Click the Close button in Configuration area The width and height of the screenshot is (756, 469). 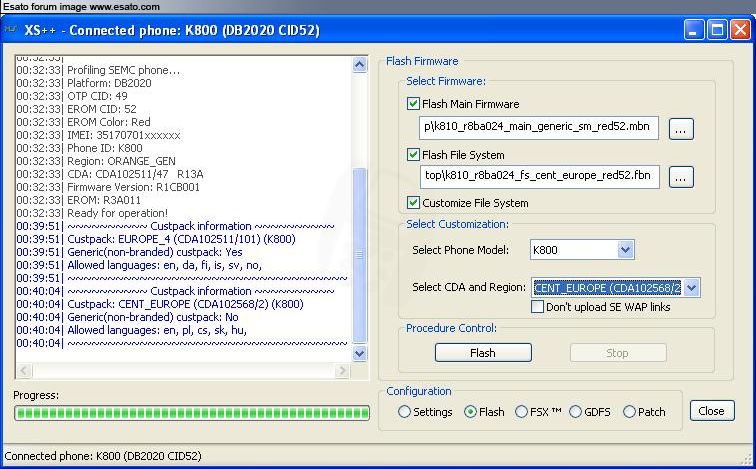(x=712, y=411)
